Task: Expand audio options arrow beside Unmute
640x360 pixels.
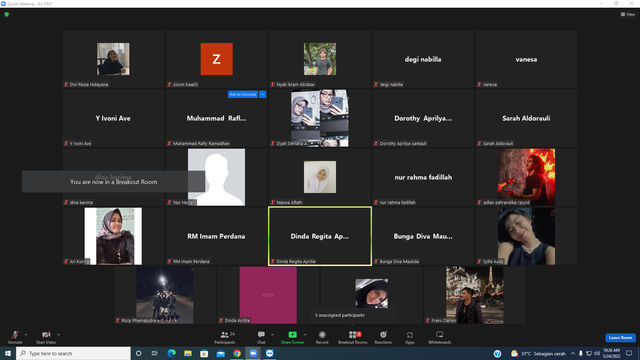Action: tap(26, 335)
